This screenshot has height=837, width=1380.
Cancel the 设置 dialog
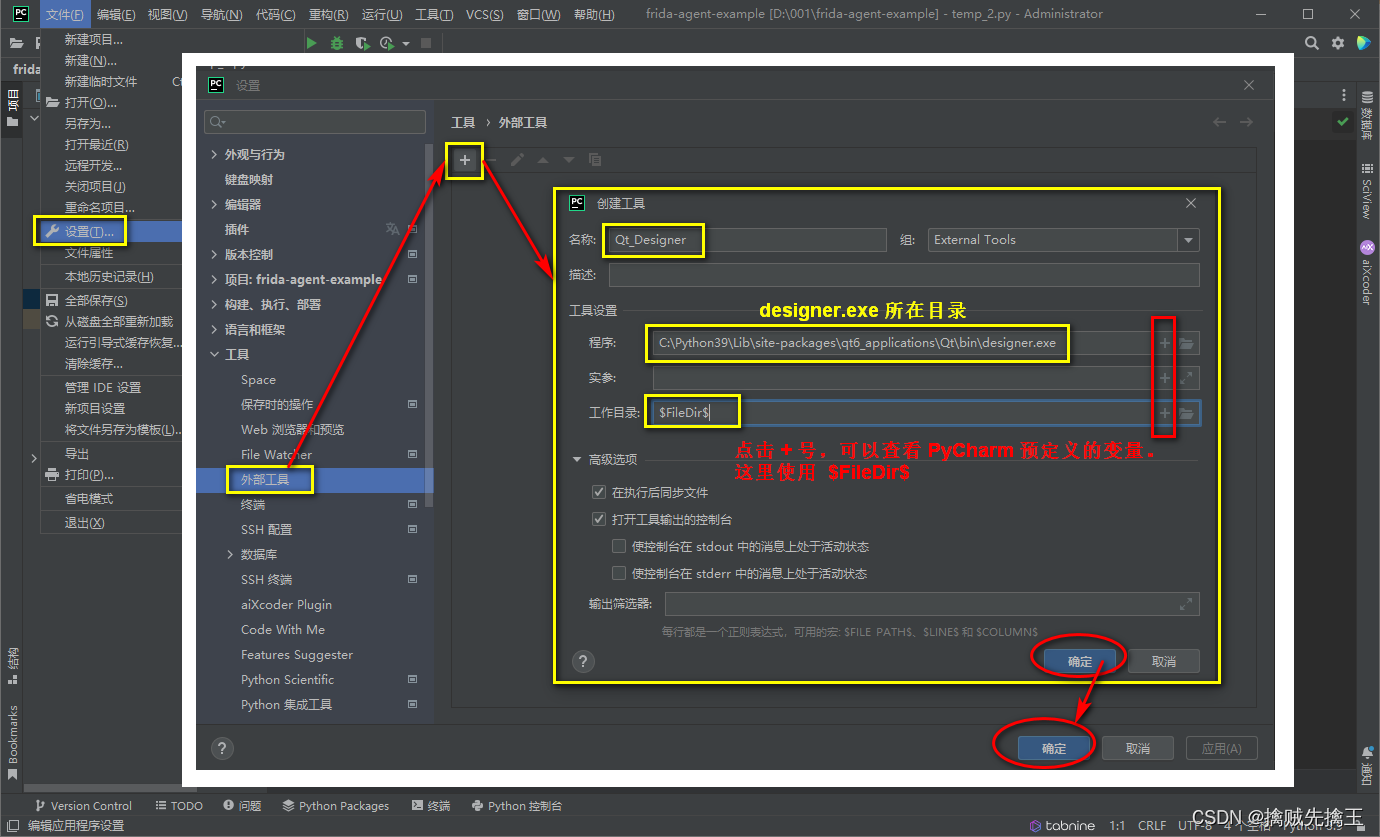[1137, 748]
